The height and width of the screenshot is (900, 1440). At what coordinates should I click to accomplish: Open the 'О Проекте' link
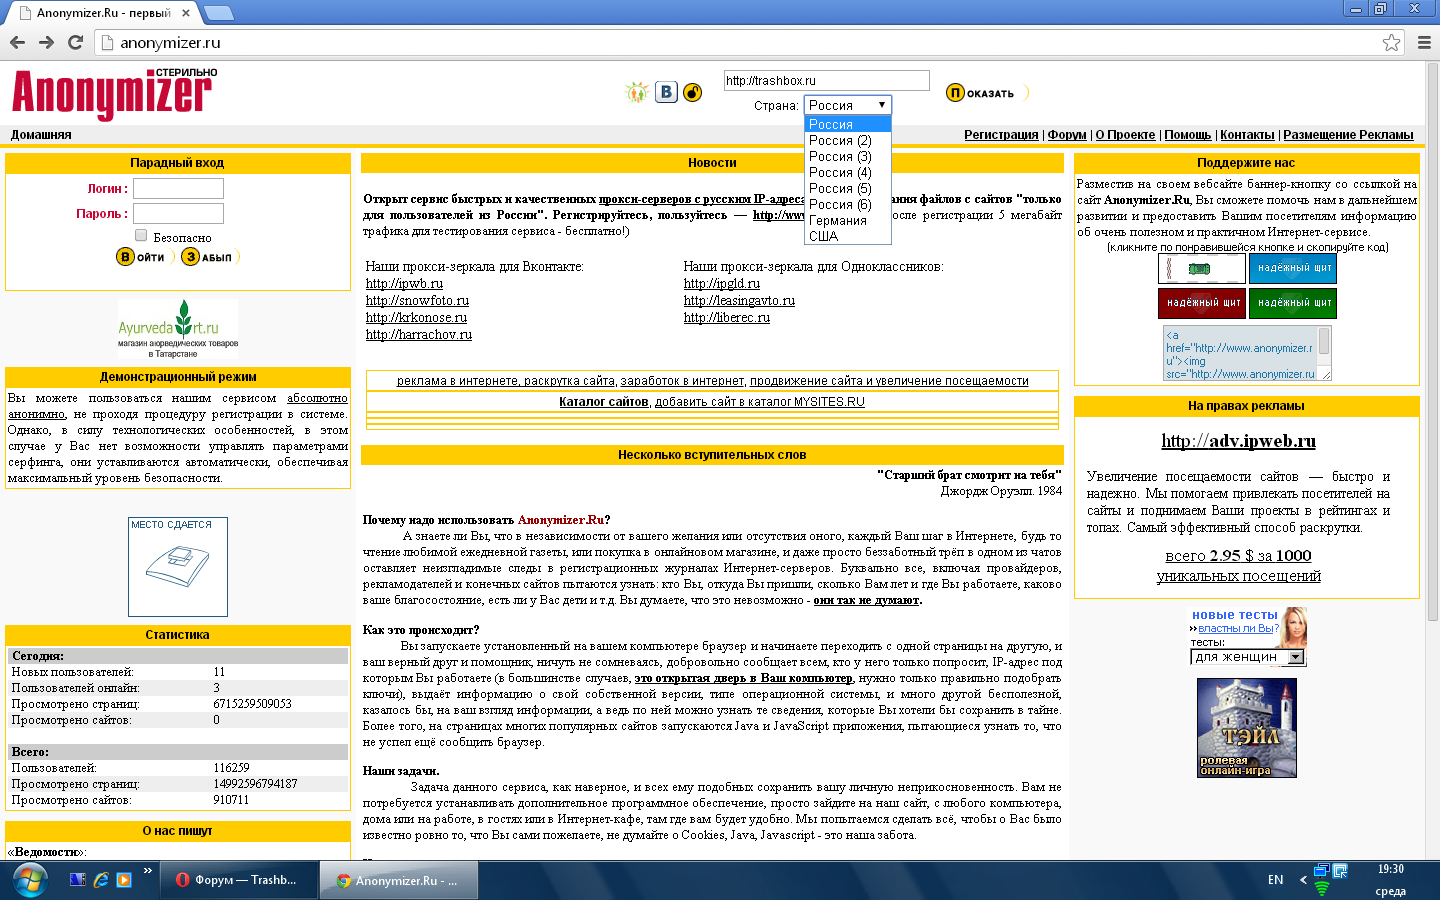coord(1125,135)
